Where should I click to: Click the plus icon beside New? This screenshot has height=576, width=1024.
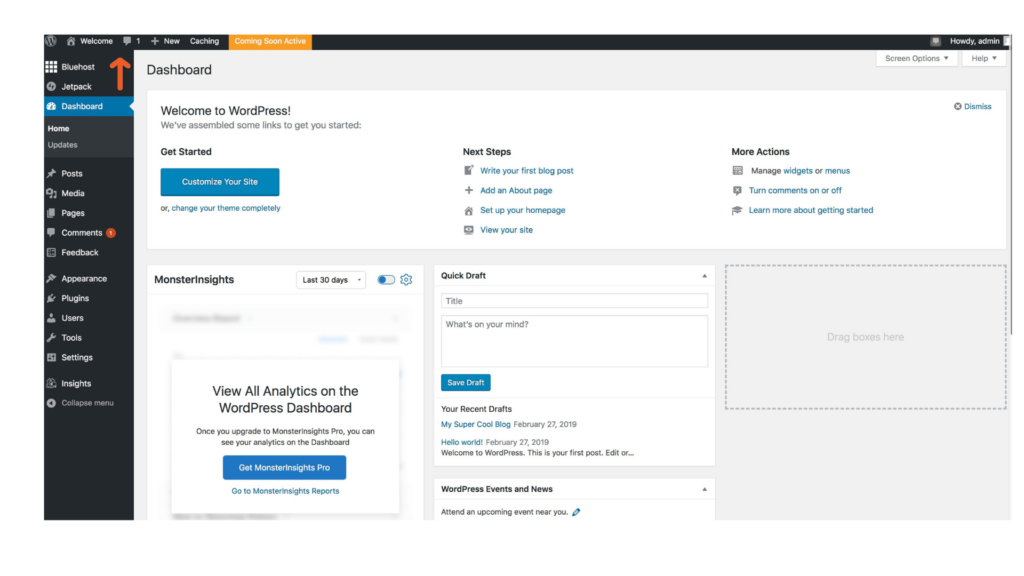tap(155, 41)
